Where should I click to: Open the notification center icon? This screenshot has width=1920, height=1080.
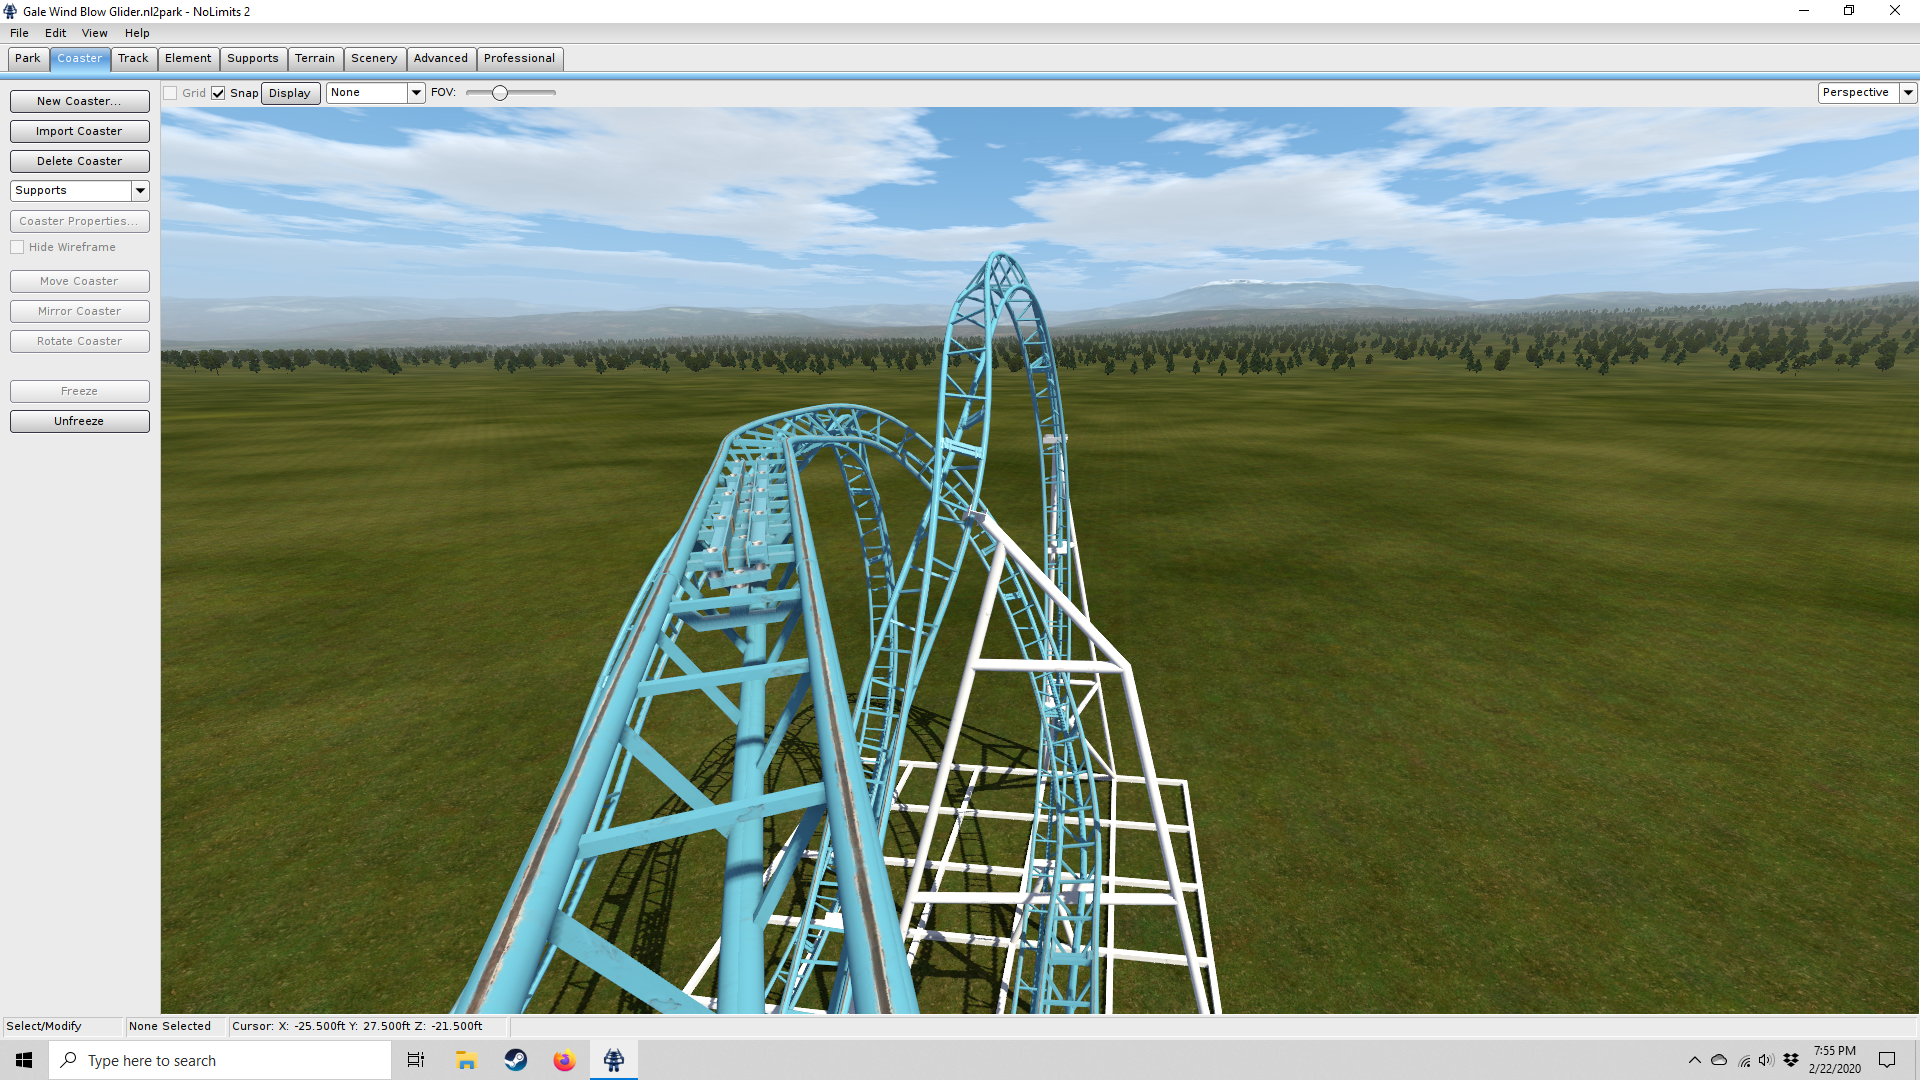tap(1887, 1060)
